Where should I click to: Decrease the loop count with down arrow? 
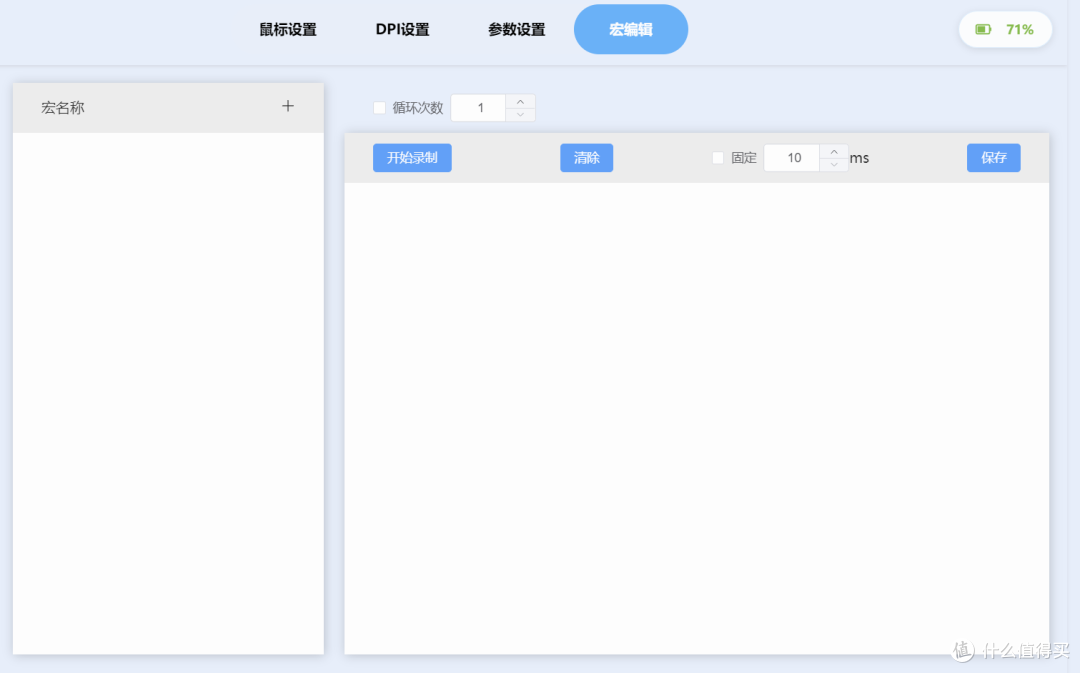tap(521, 114)
